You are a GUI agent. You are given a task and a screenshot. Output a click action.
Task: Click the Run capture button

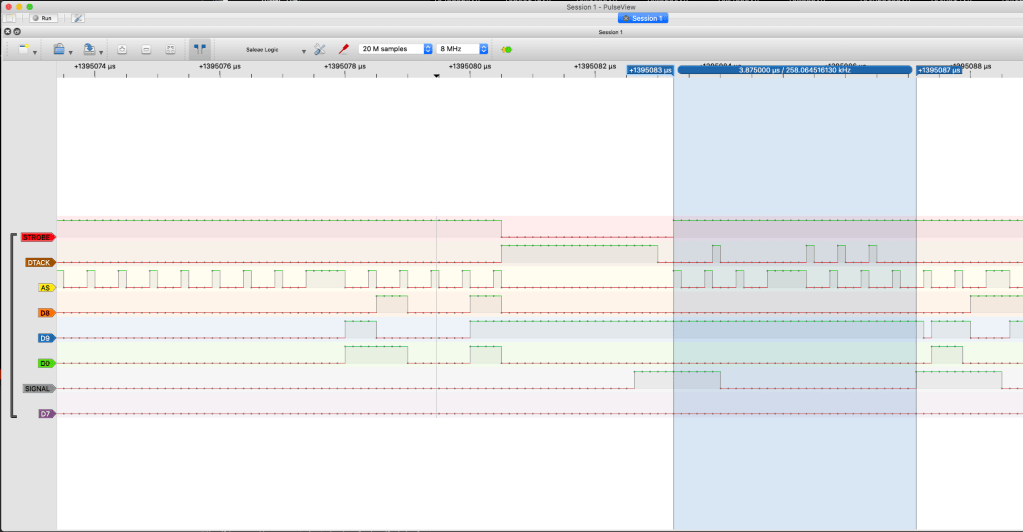point(42,18)
